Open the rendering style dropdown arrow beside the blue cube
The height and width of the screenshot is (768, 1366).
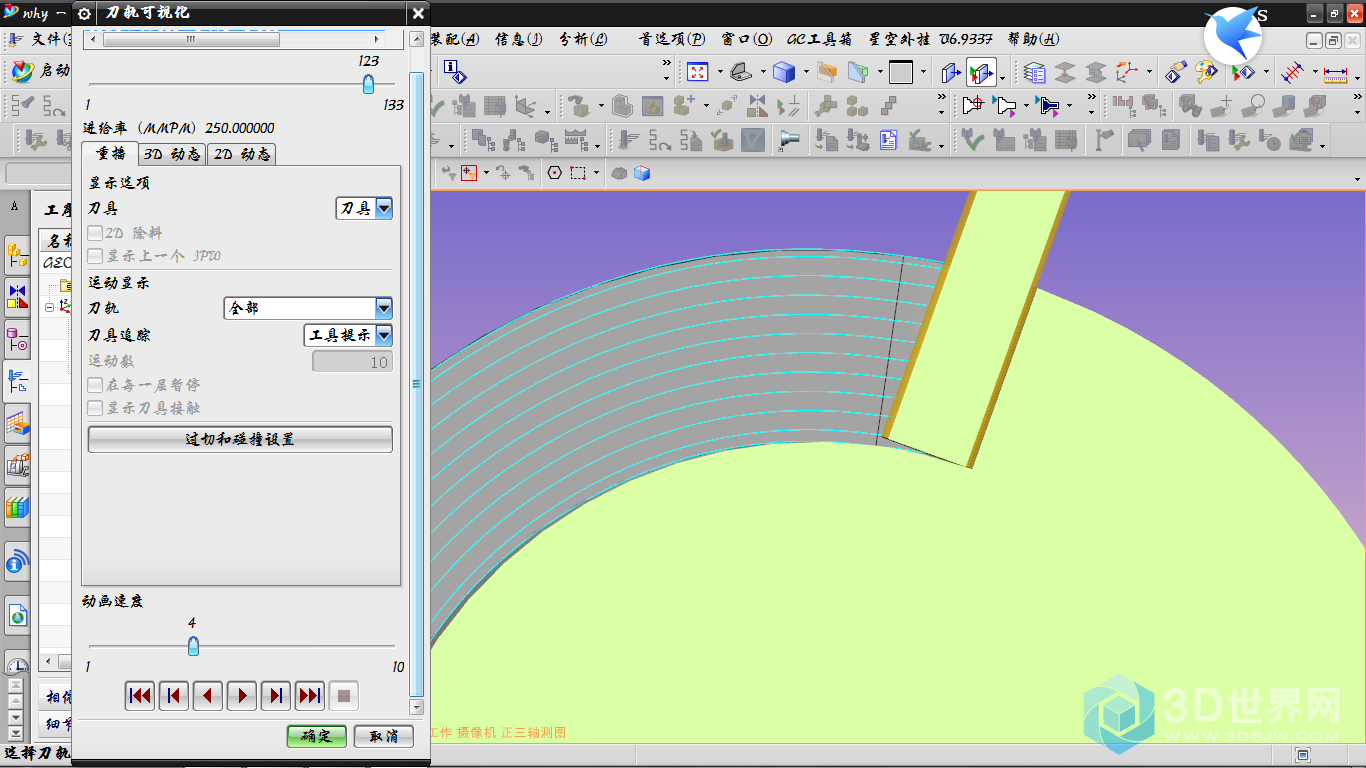click(806, 73)
